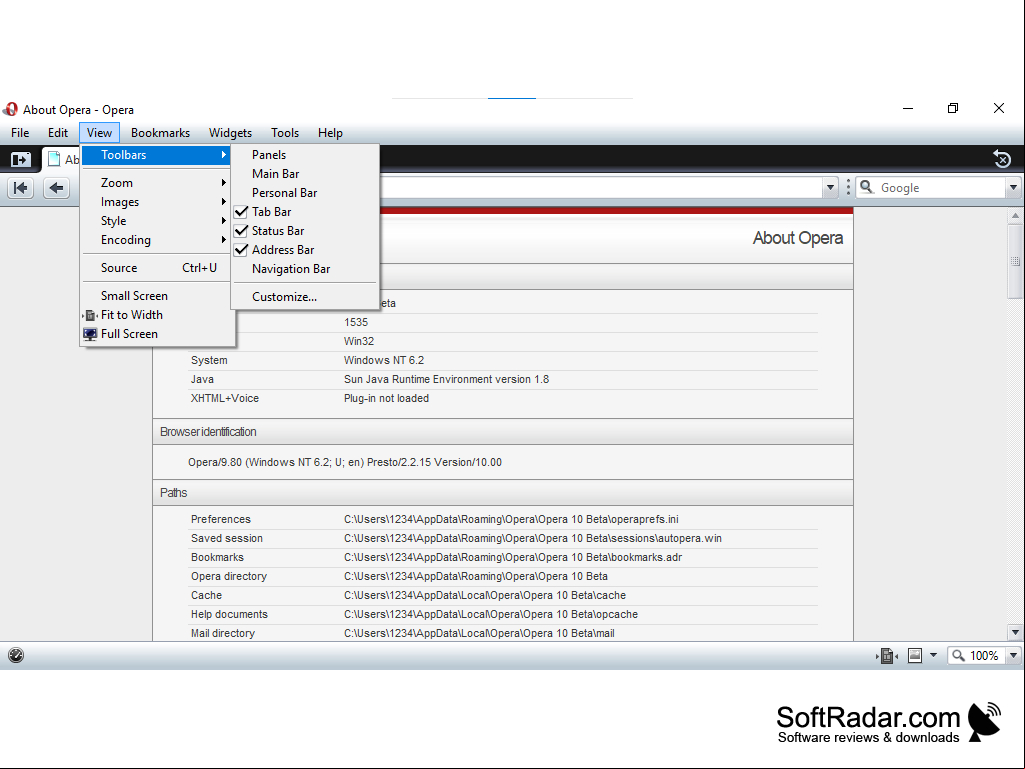
Task: Click the Rewind navigation button
Action: (x=20, y=188)
